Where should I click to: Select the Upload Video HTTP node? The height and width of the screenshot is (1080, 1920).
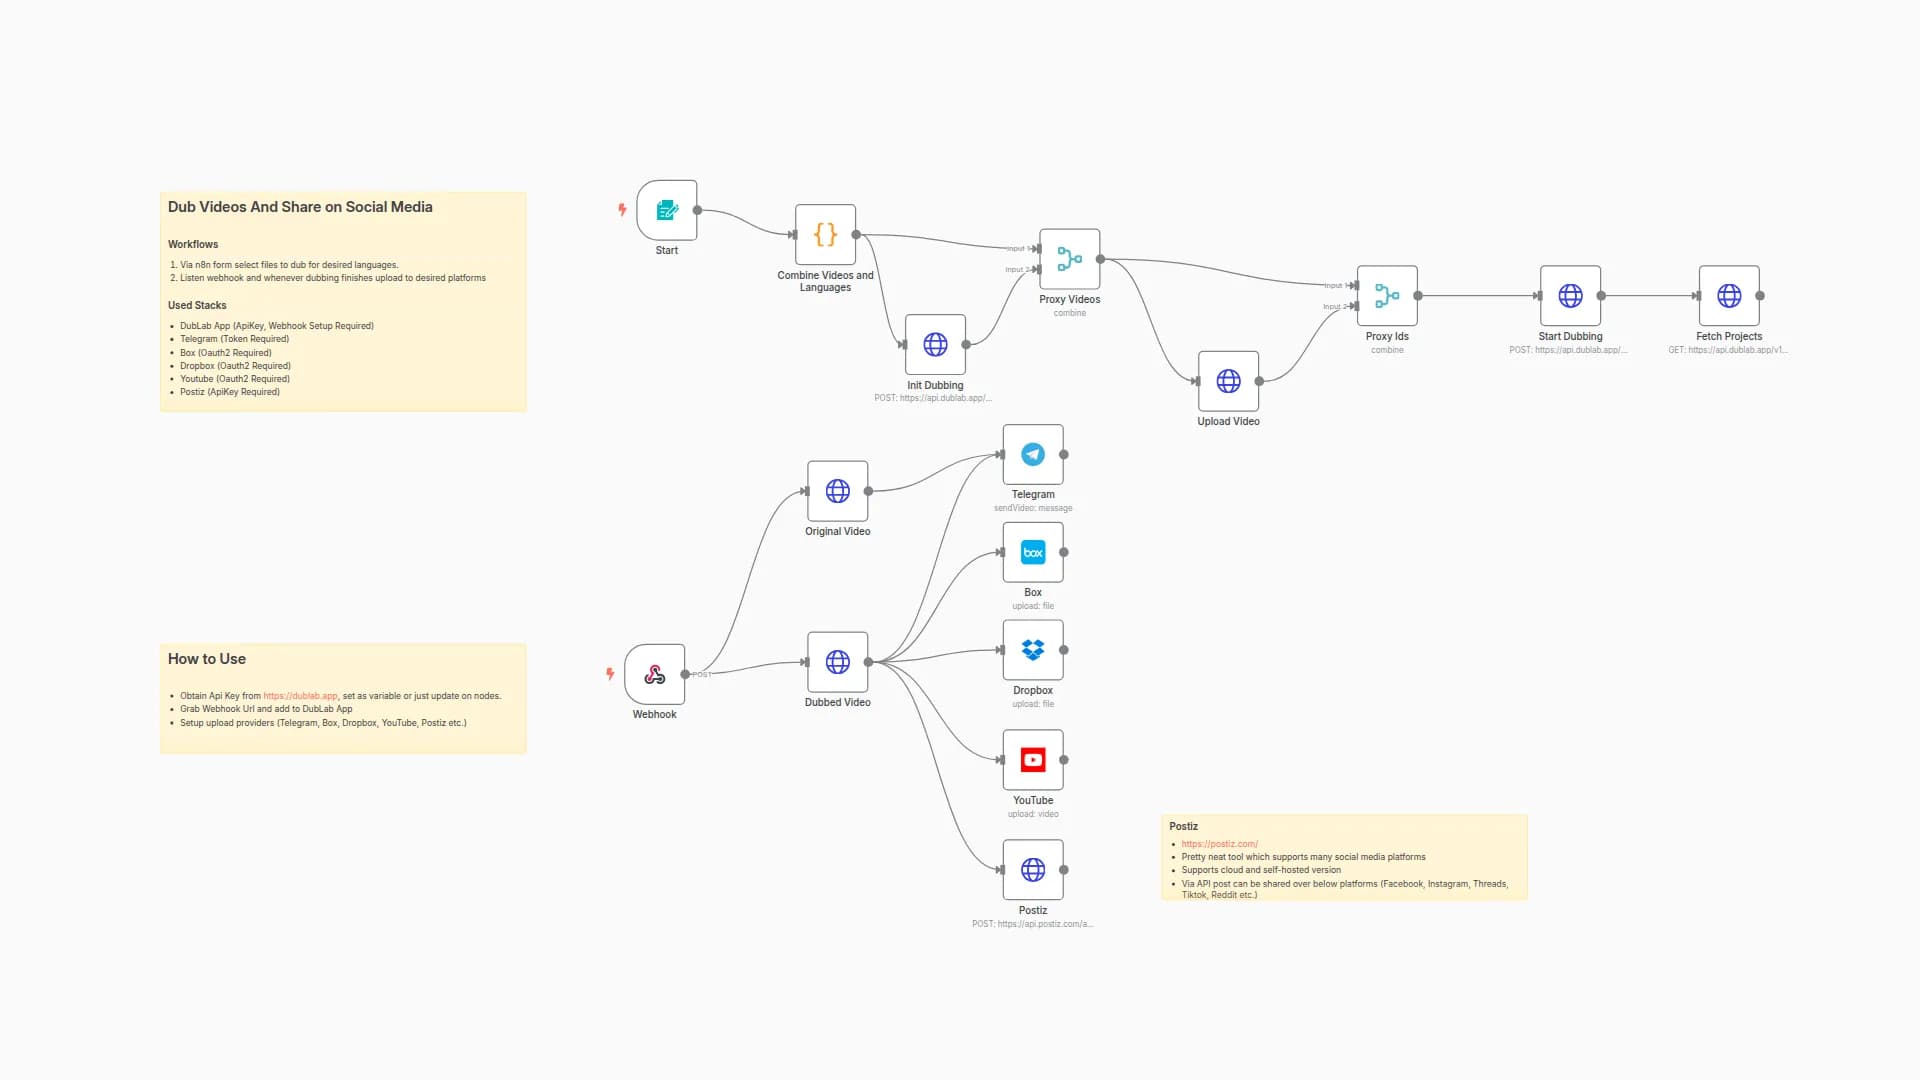pos(1228,381)
